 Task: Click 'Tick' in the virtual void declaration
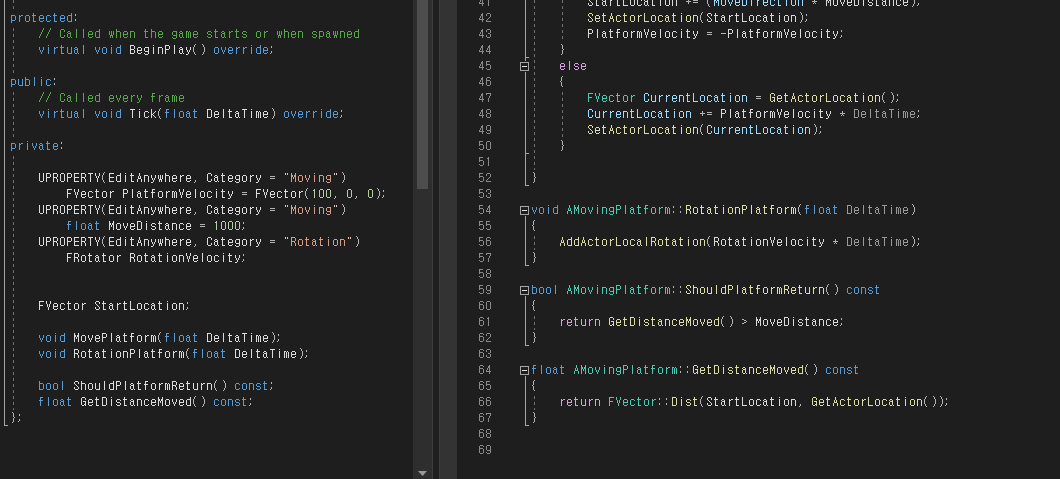point(143,114)
